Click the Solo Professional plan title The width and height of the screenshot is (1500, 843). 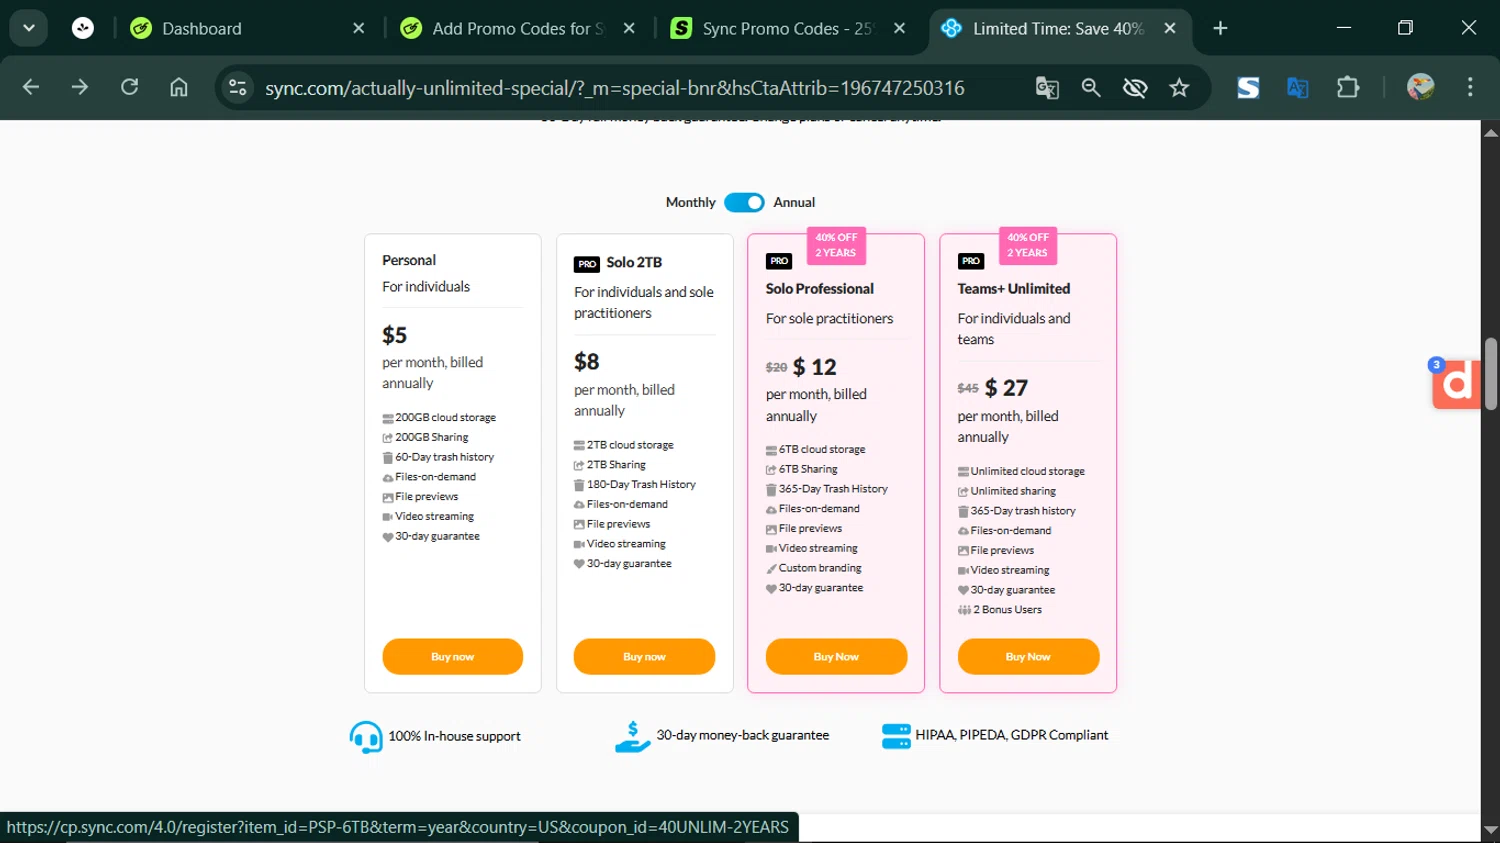(820, 288)
